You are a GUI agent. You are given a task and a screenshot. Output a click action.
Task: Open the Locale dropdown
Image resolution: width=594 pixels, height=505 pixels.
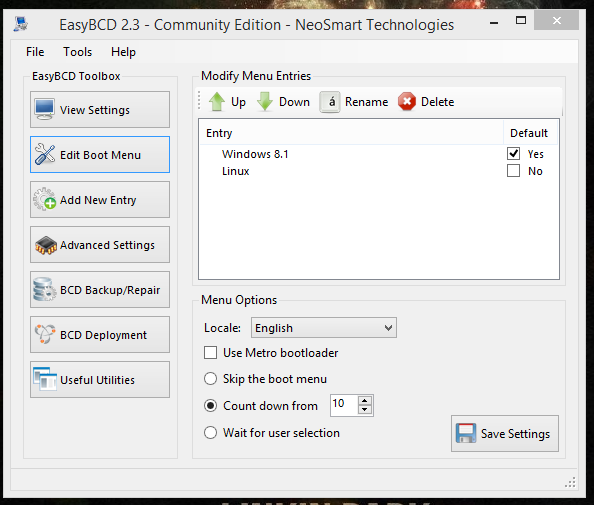point(324,328)
